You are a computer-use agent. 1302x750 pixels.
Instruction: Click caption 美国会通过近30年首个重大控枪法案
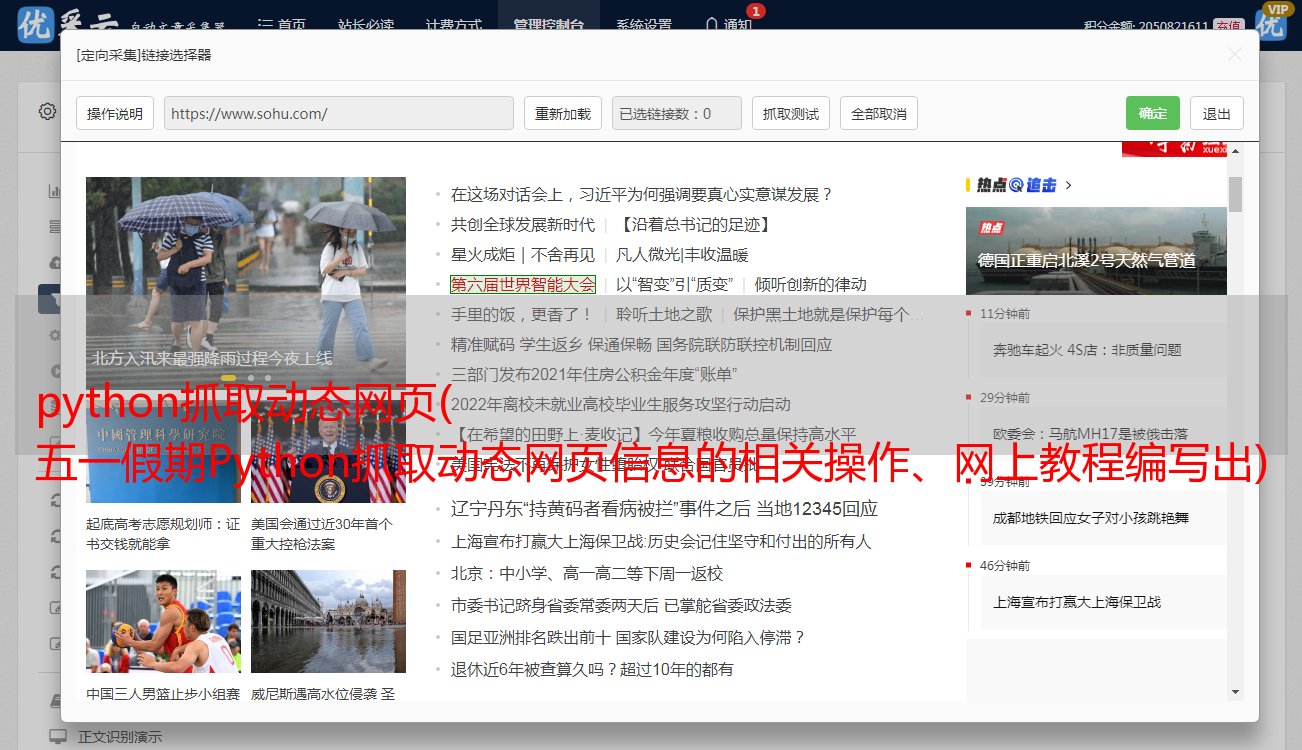[x=322, y=534]
